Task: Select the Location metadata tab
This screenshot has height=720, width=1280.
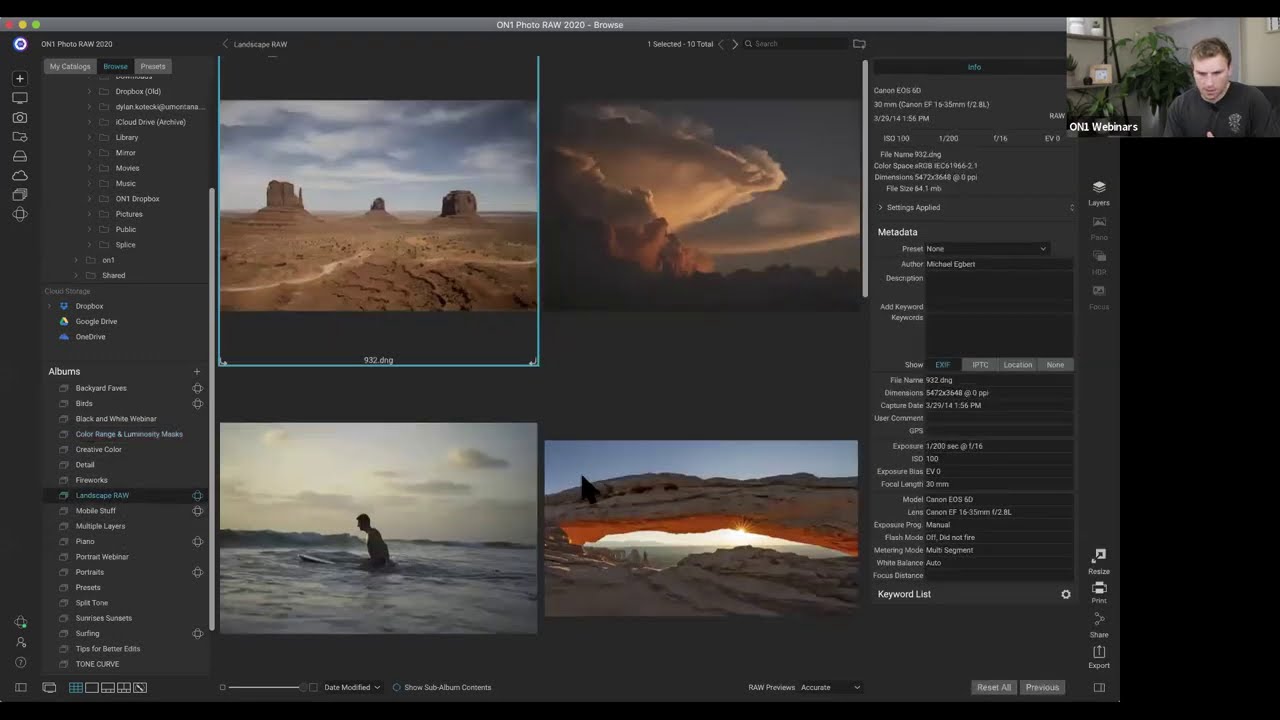Action: click(x=1018, y=365)
